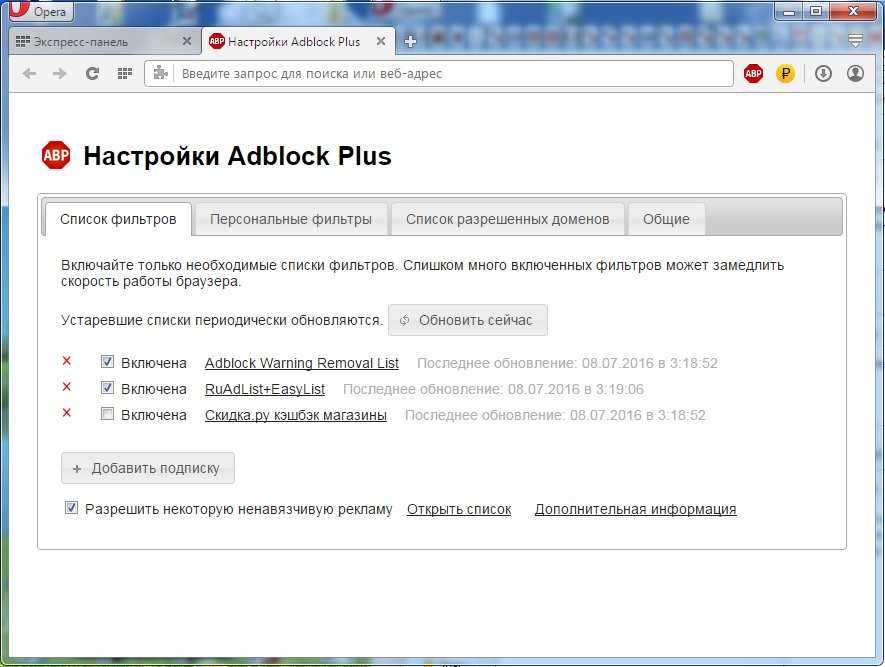Disable RuAdList+EasyList checkbox
Screen dimensions: 885x667
coord(107,388)
